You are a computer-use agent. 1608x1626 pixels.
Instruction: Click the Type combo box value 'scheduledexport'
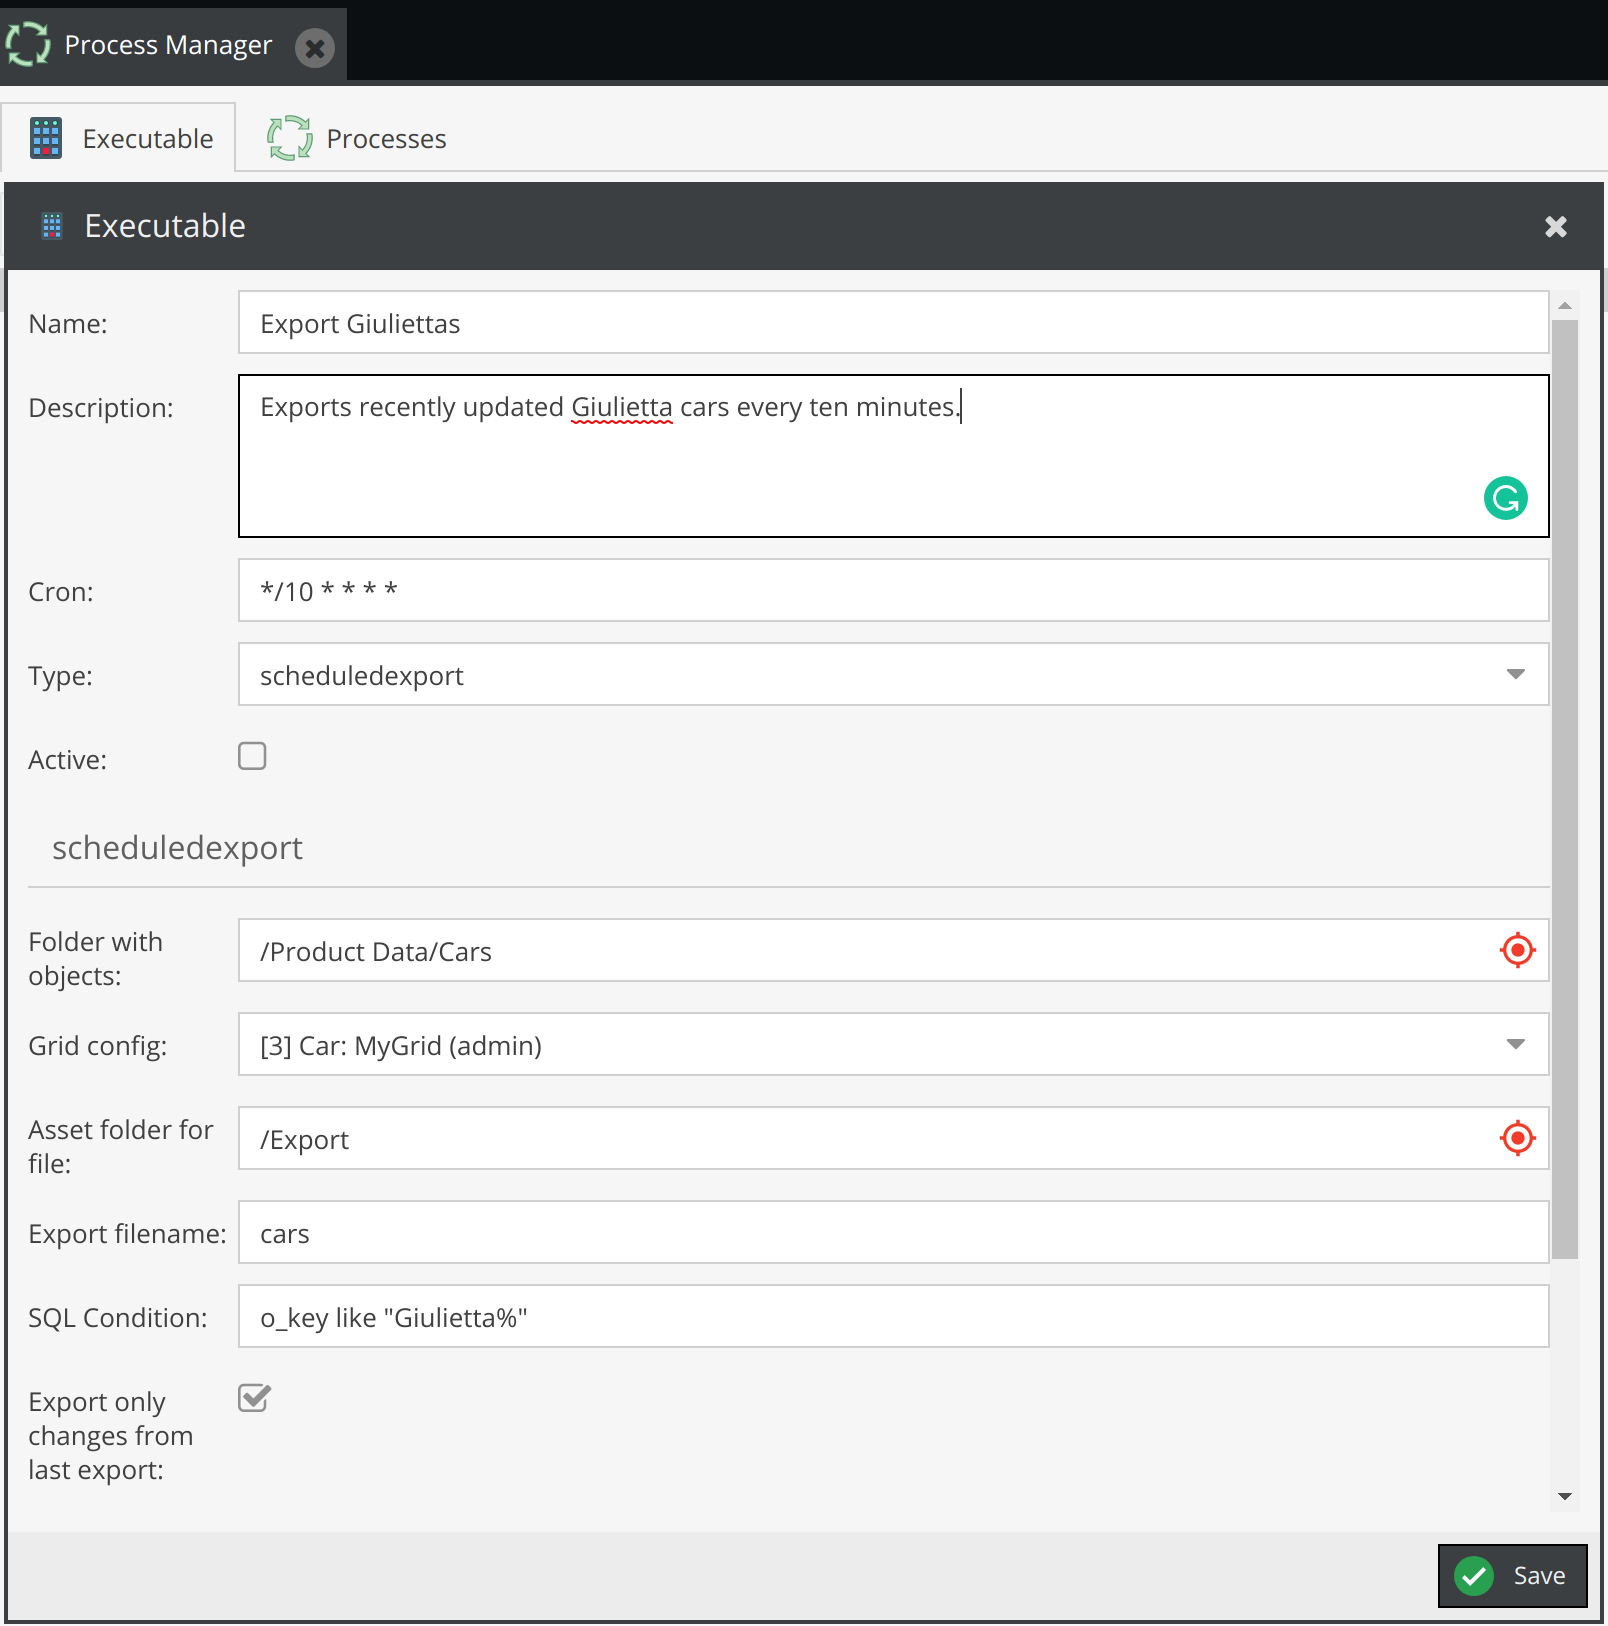(x=362, y=676)
